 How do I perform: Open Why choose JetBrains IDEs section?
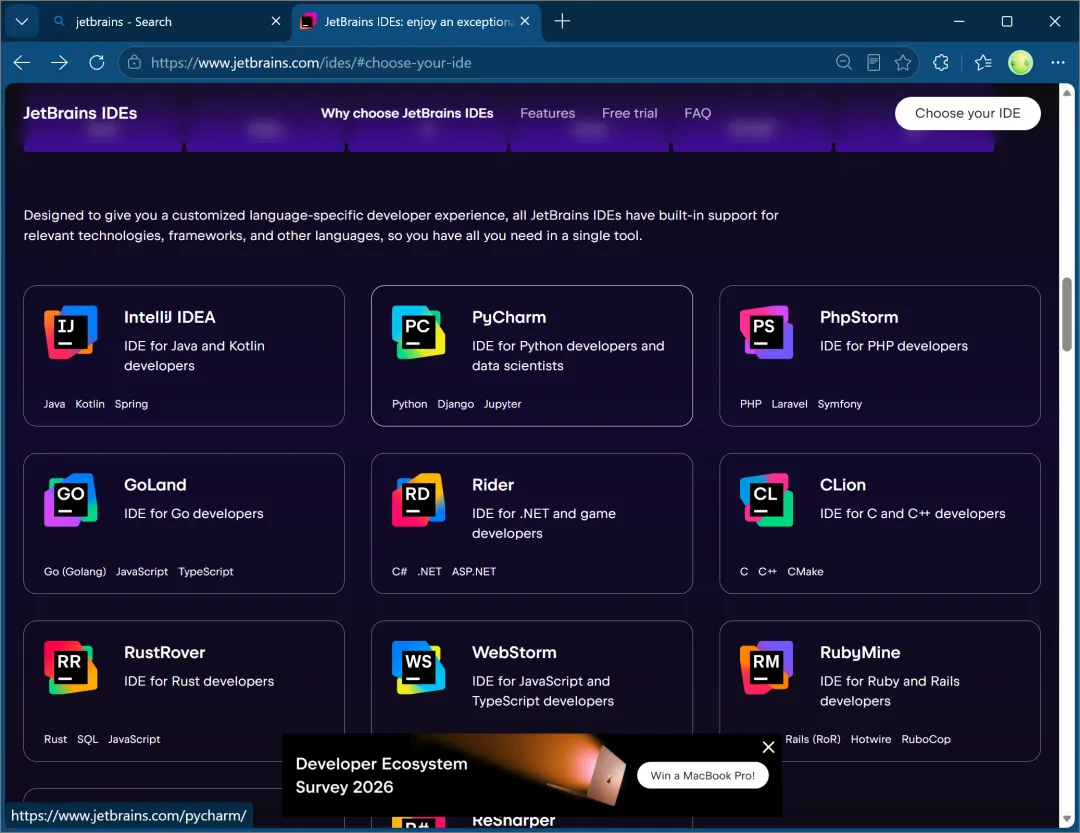click(407, 113)
